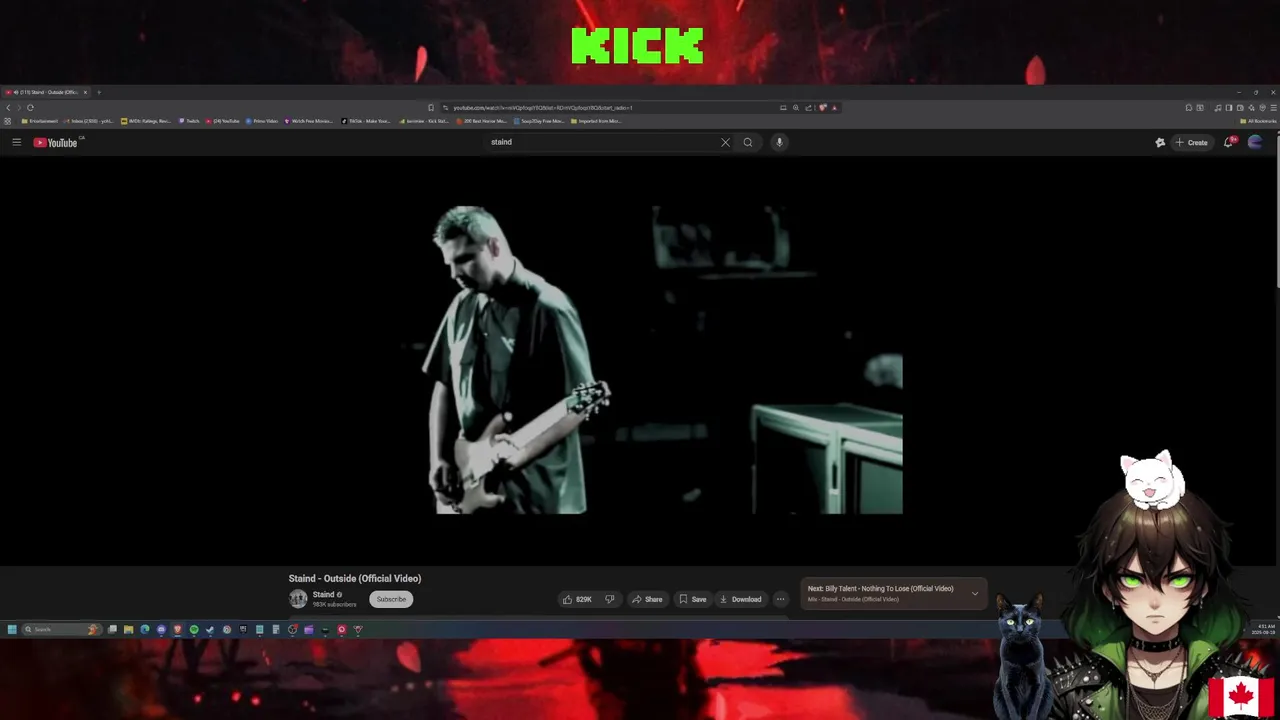Click the magnifier search button
Screen dimensions: 1280x720
(747, 142)
